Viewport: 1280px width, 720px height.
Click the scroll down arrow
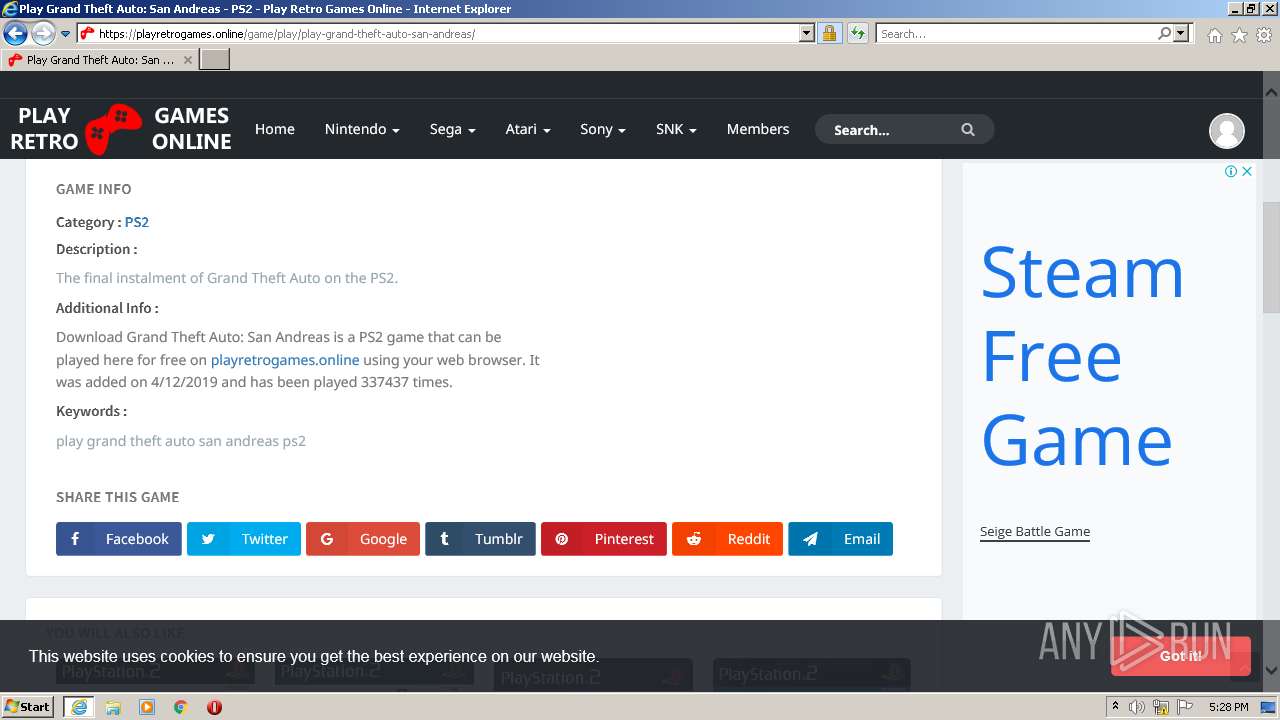pos(1271,671)
